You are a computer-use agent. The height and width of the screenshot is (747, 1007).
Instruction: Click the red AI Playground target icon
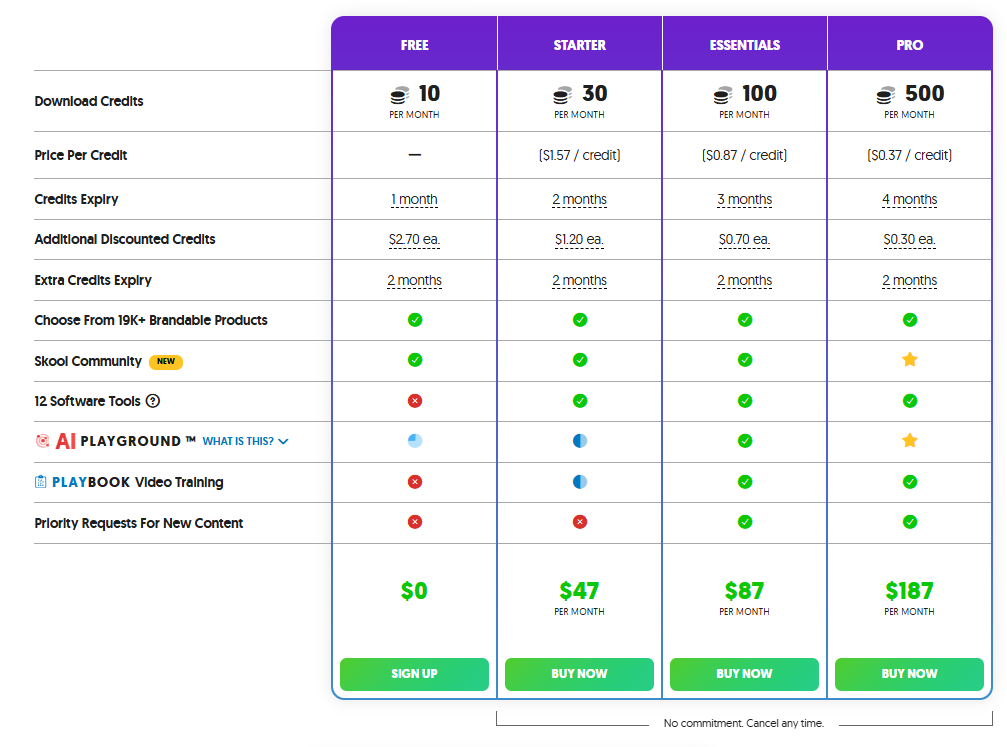pos(42,441)
